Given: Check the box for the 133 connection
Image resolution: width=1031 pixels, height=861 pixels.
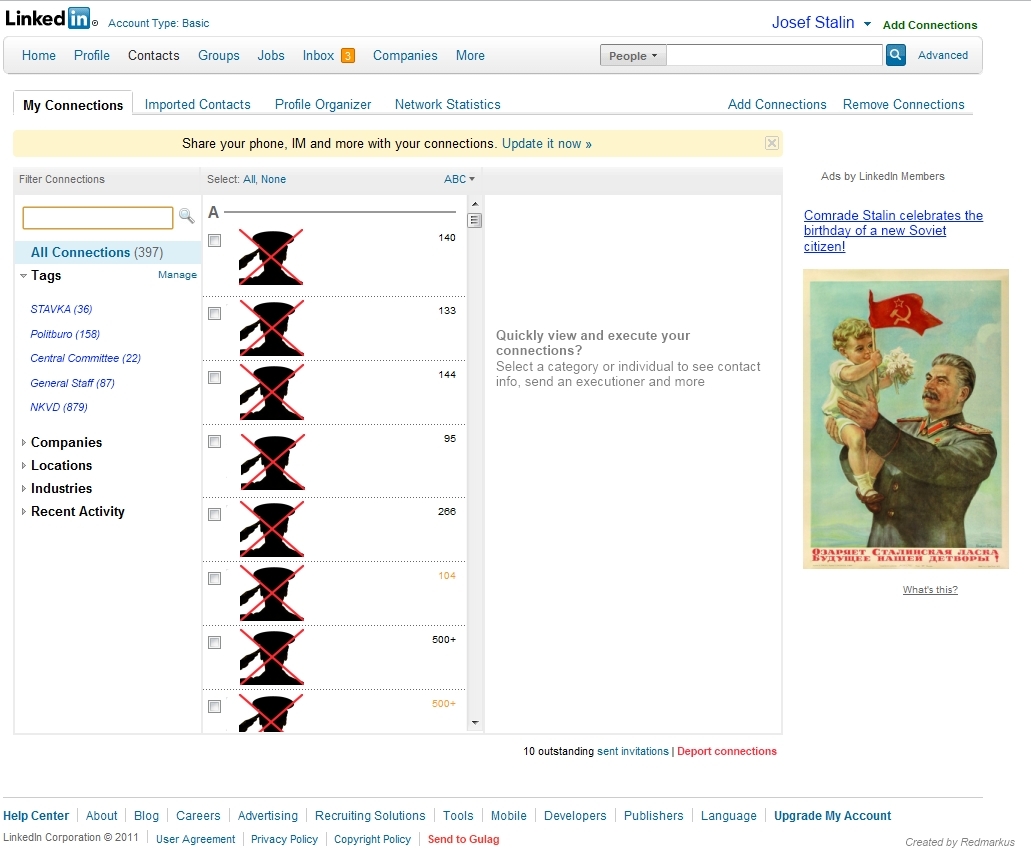Looking at the screenshot, I should (214, 314).
